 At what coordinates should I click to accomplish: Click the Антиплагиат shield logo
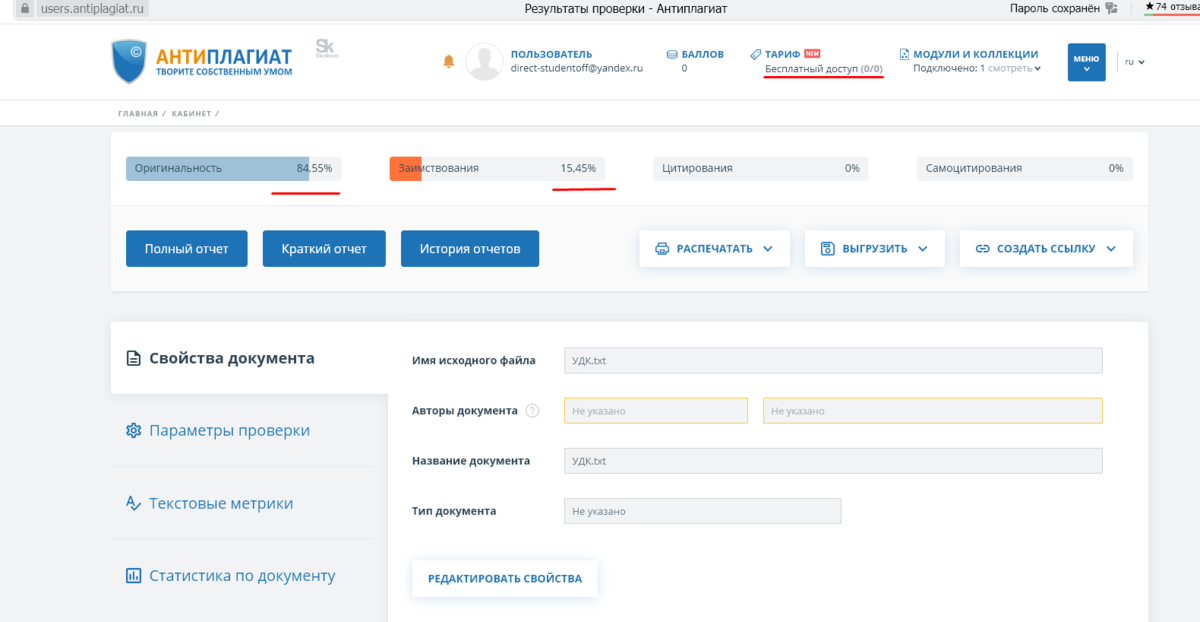130,61
